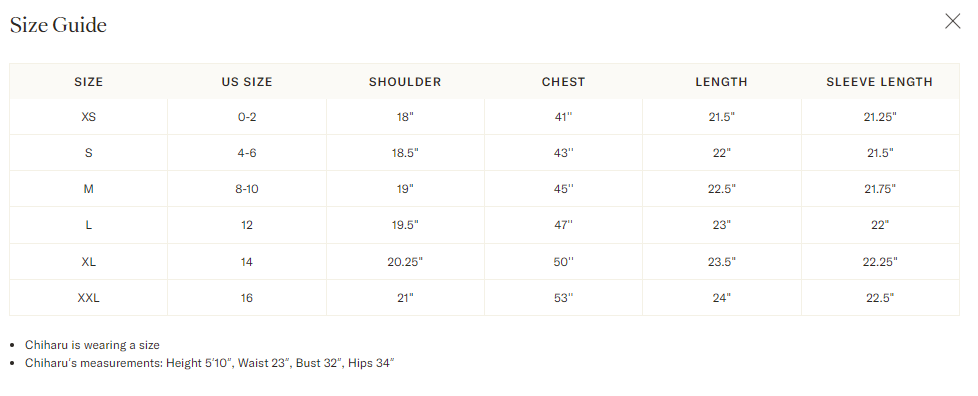The image size is (978, 396).
Task: Click the CHEST column header
Action: tap(563, 82)
